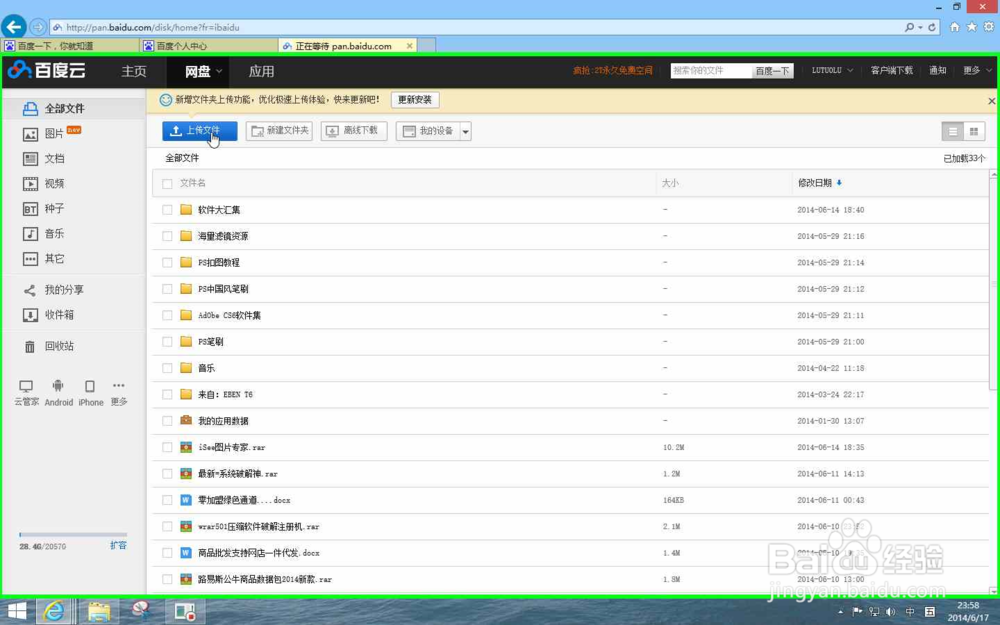Open the 通知 notifications menu
Image resolution: width=1000 pixels, height=625 pixels.
tap(937, 71)
